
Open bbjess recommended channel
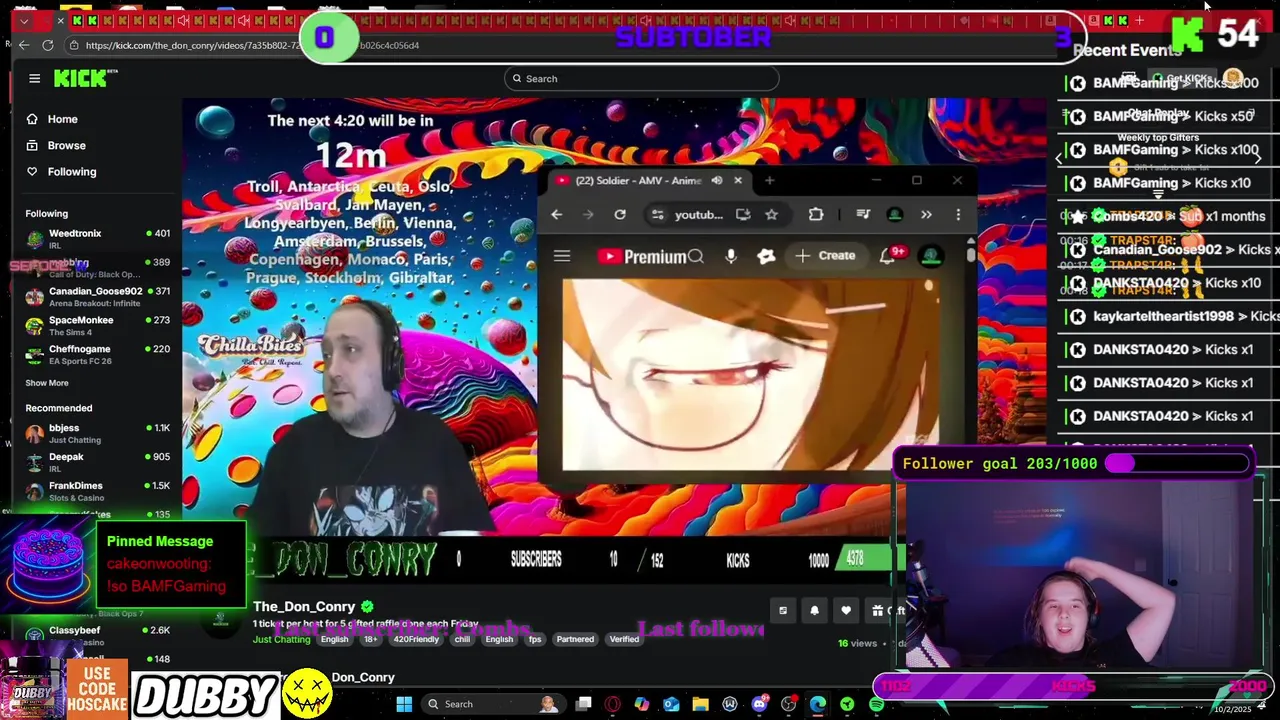tap(97, 434)
